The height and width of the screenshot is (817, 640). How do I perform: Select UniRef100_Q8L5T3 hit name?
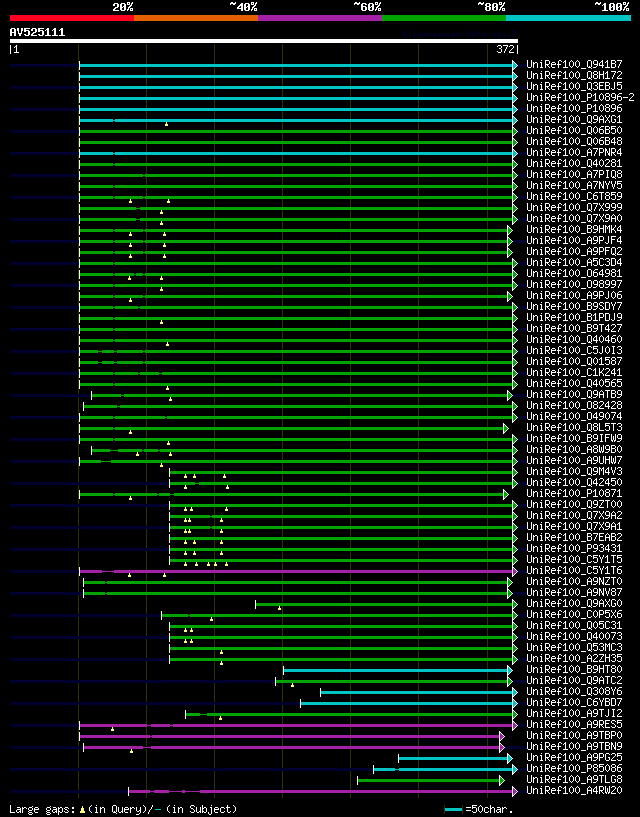pos(574,428)
